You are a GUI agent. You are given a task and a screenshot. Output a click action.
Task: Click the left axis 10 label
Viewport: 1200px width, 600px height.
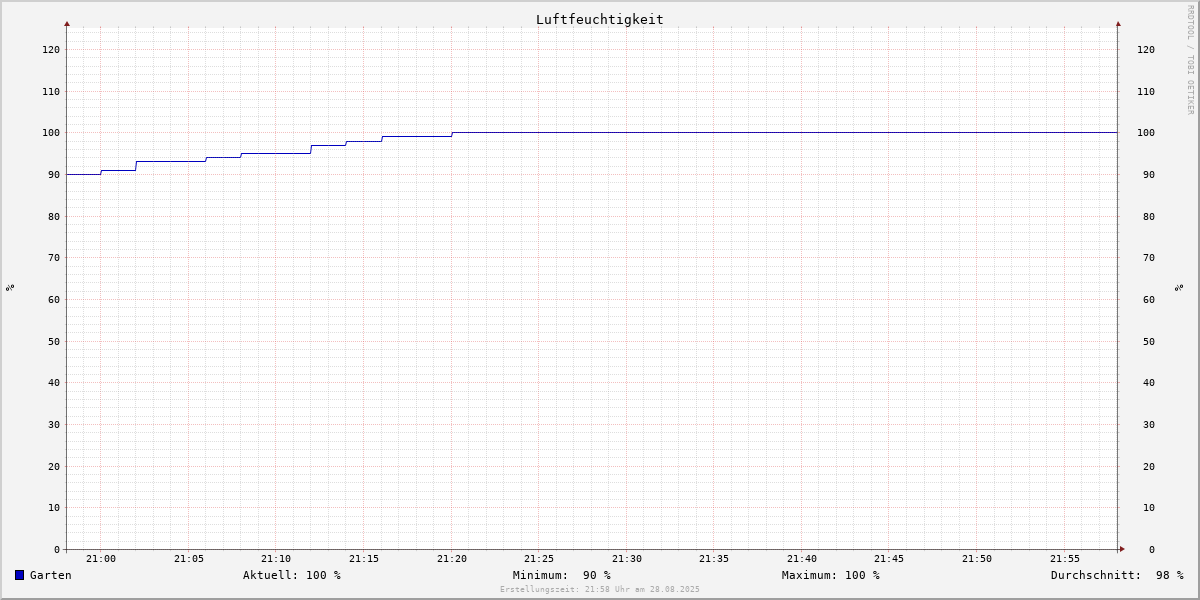[54, 507]
